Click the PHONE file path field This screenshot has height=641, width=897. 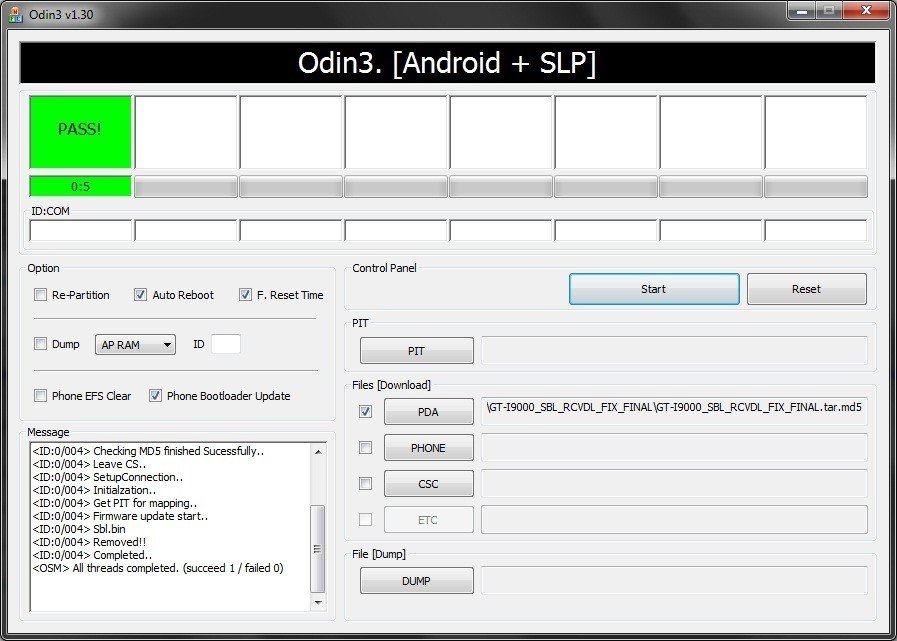point(674,447)
